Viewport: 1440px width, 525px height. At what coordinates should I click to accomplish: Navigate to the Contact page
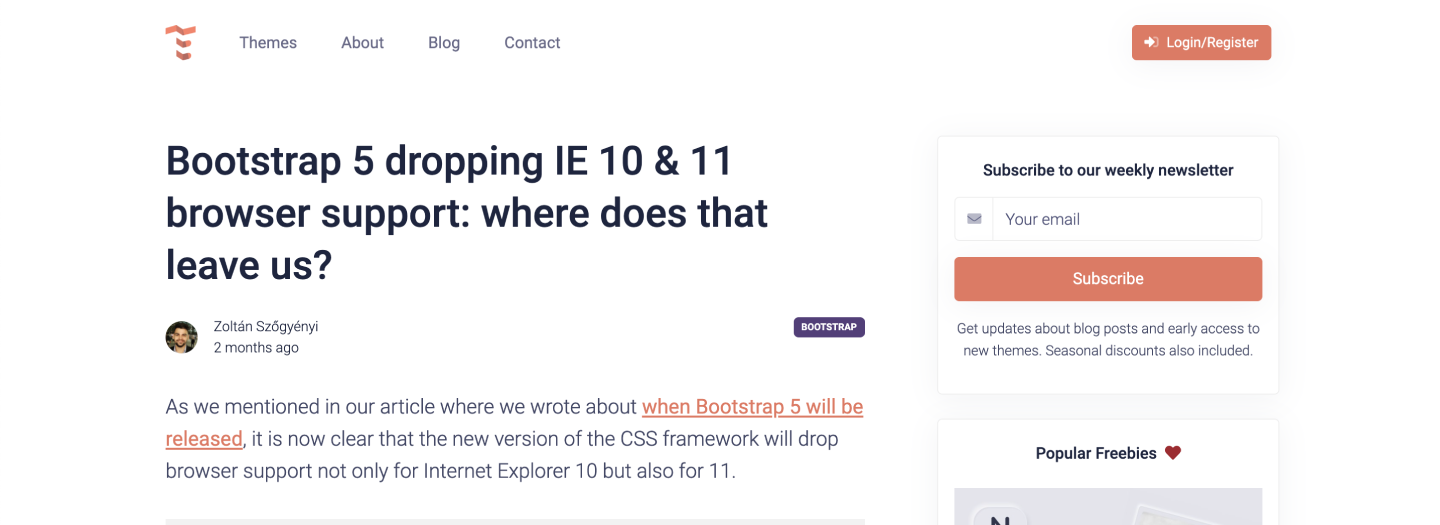[x=532, y=43]
